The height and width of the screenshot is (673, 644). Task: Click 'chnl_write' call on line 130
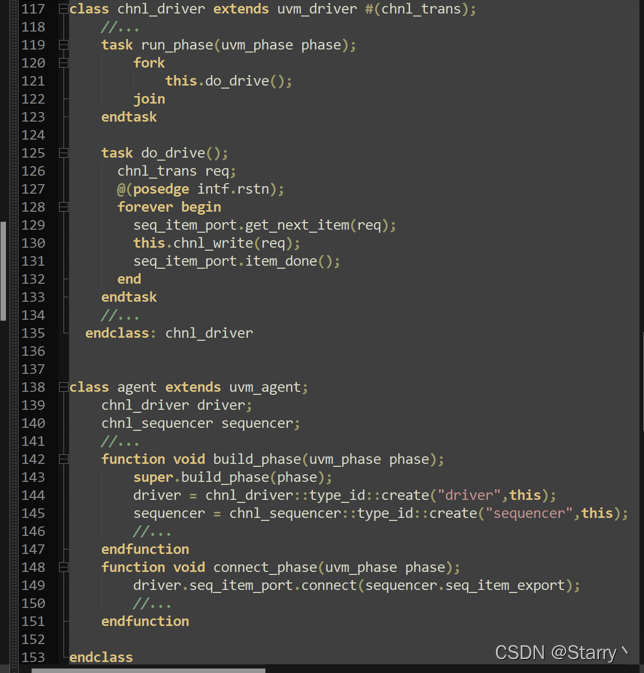click(x=213, y=243)
